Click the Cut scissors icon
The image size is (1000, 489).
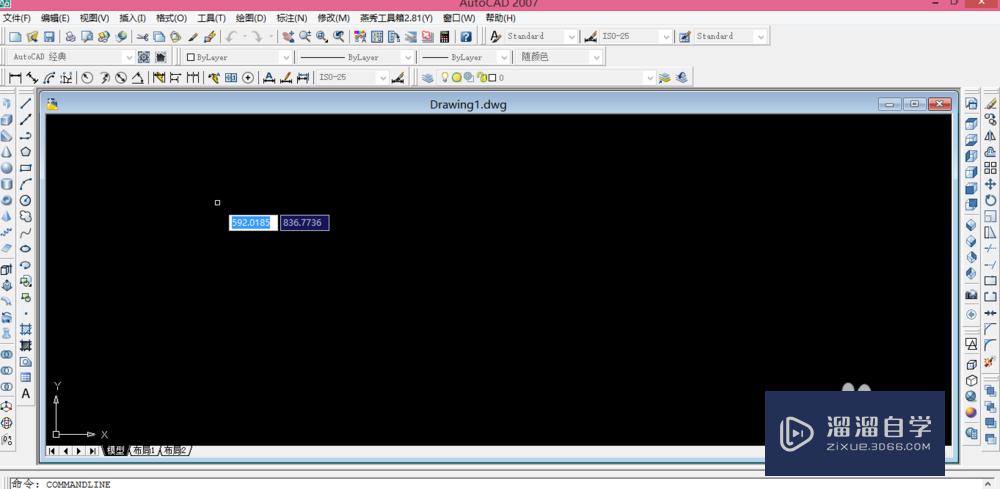(x=142, y=37)
